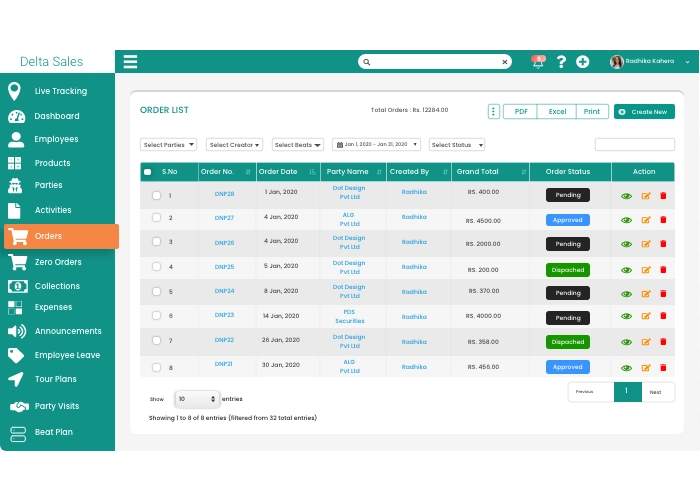Open the Select Creator dropdown
The image size is (700, 500).
pos(235,145)
